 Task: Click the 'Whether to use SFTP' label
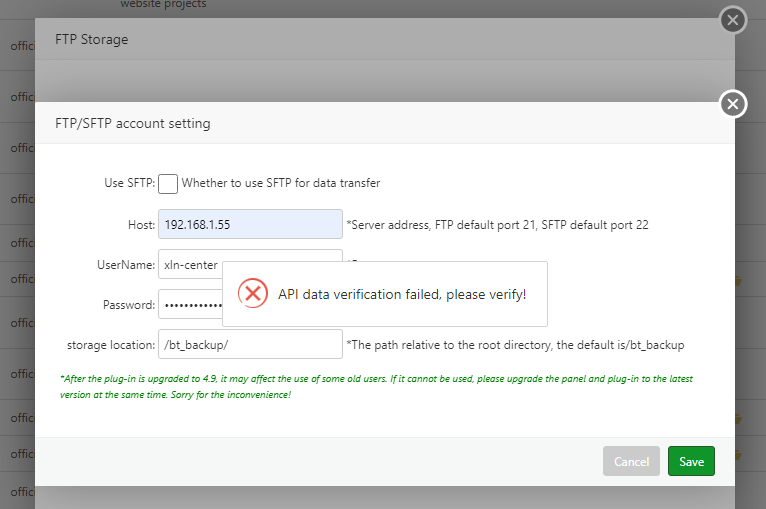281,183
